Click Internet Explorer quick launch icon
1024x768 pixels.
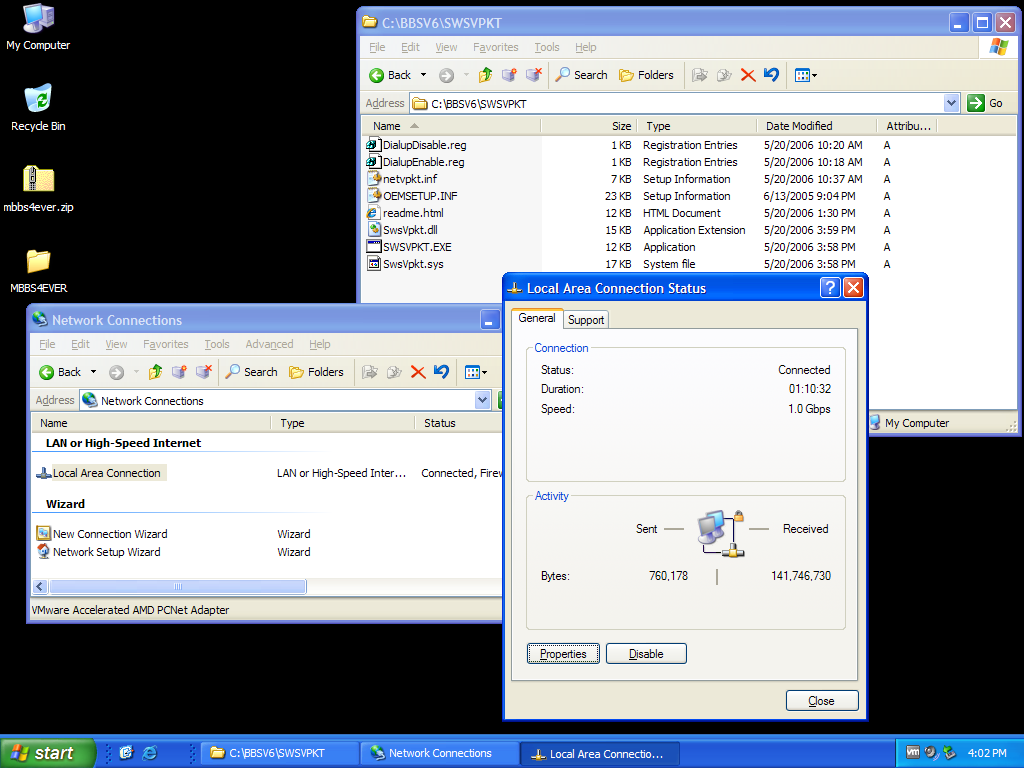150,753
